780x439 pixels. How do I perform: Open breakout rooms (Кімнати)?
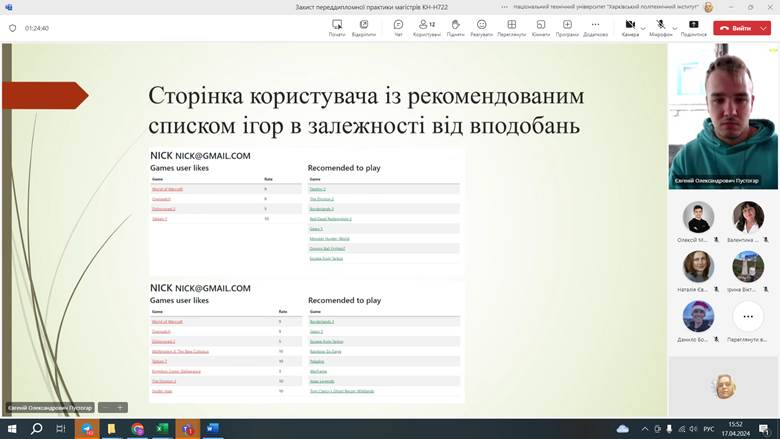pos(540,27)
